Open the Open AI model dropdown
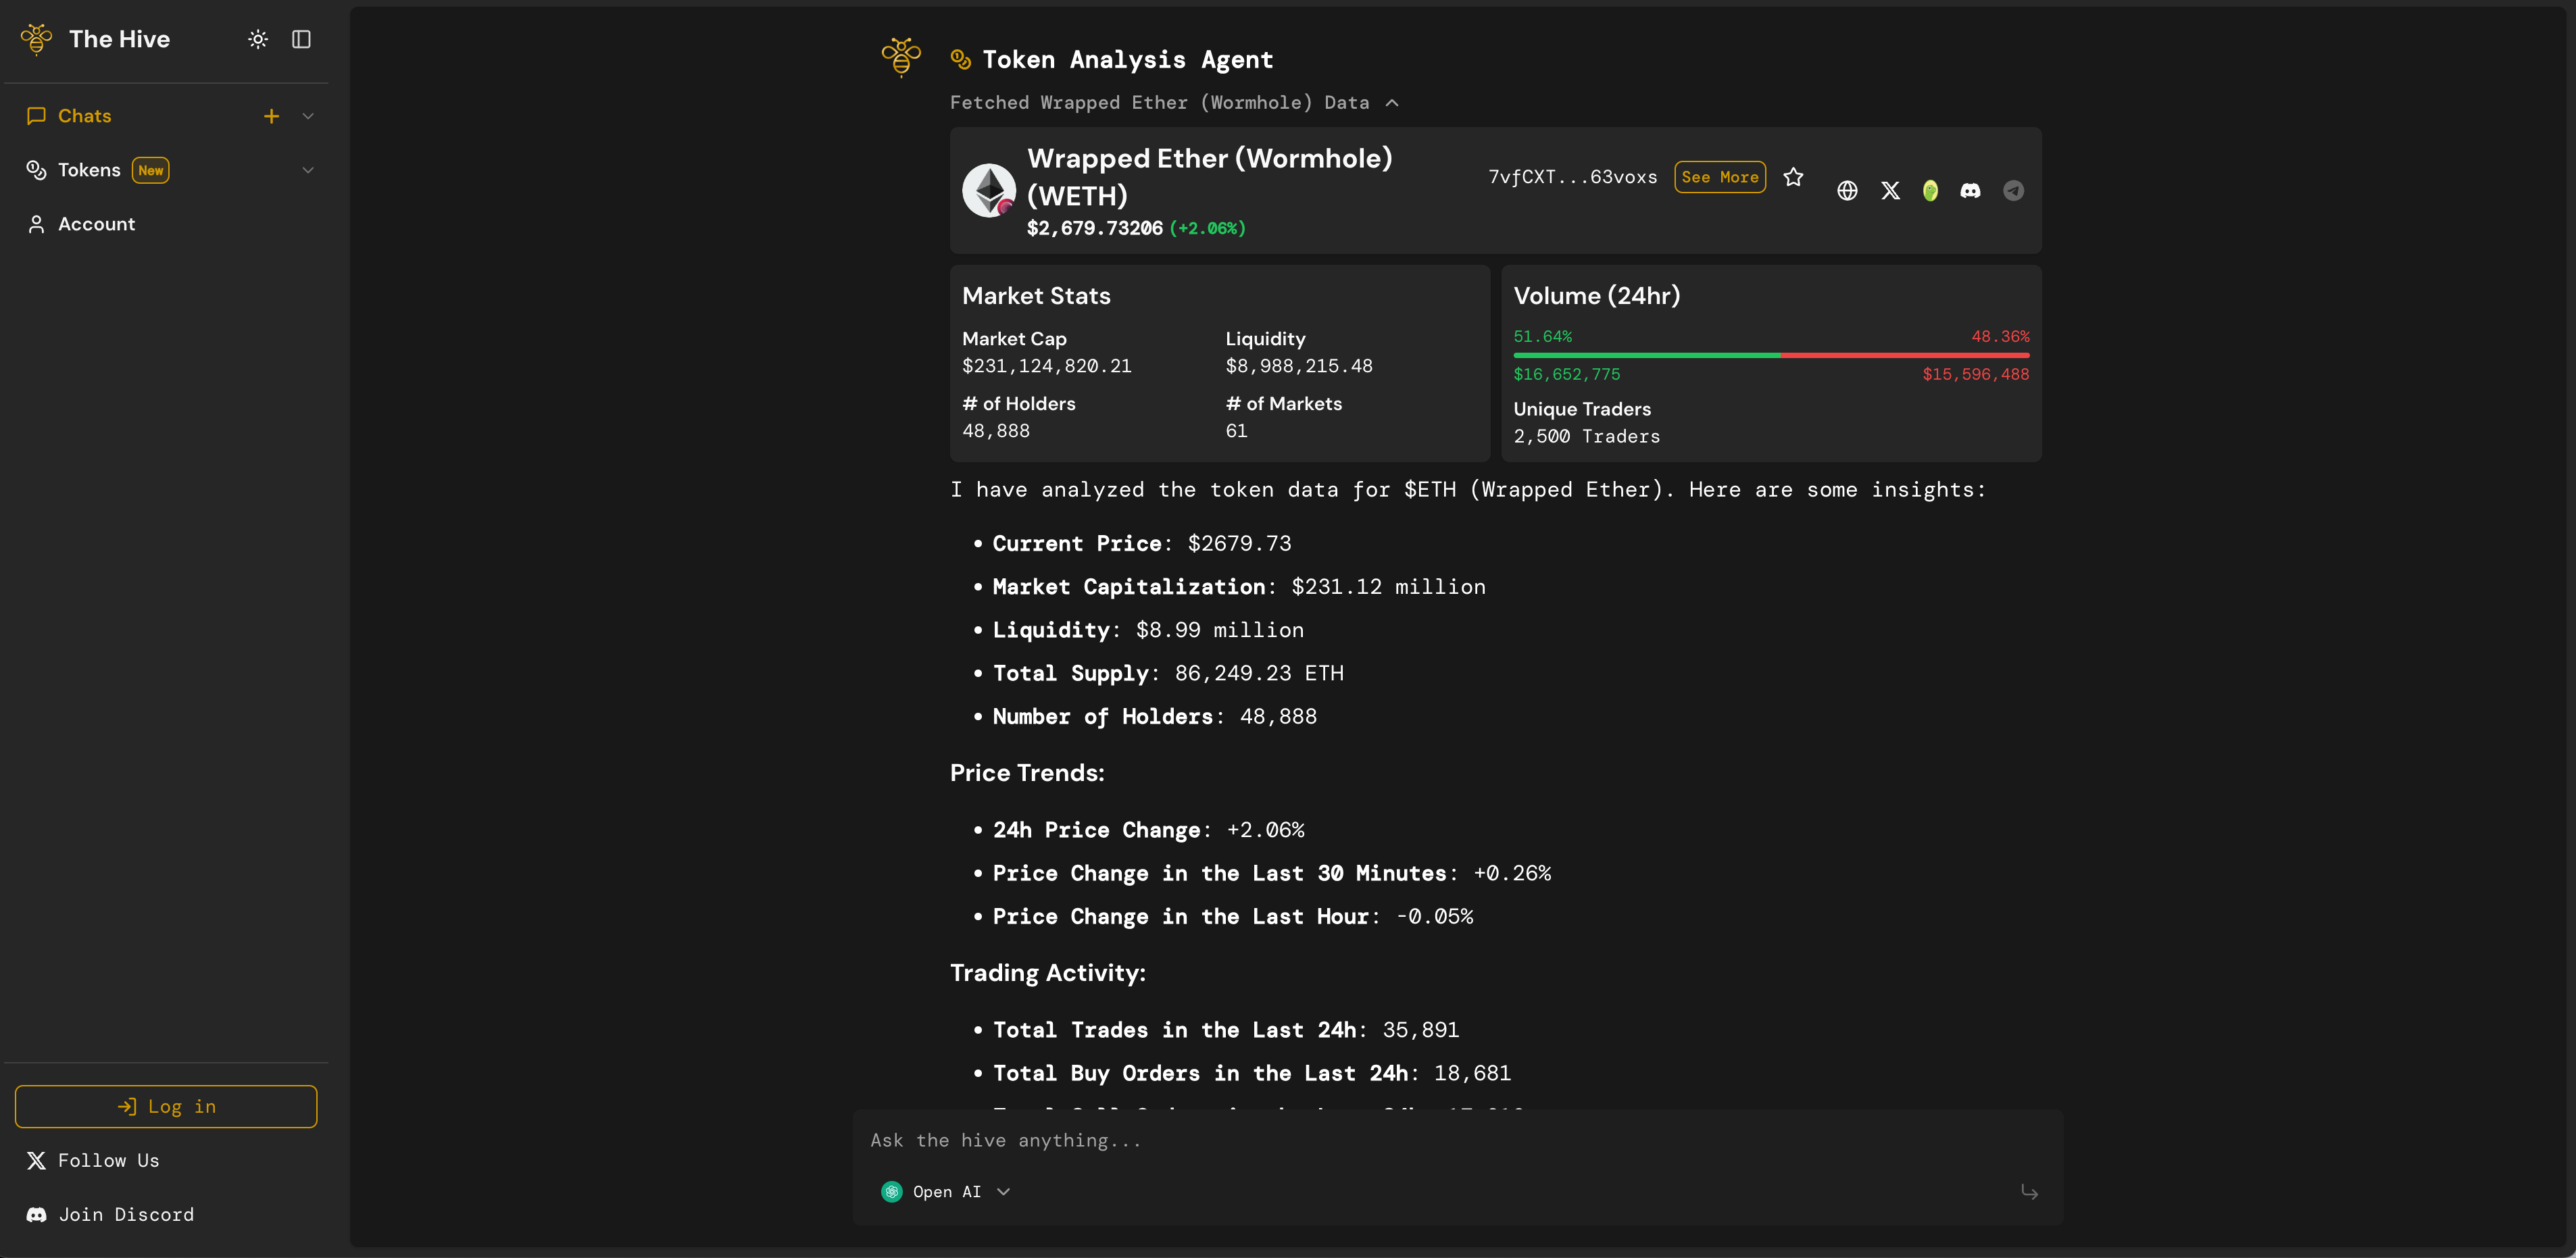 click(946, 1191)
